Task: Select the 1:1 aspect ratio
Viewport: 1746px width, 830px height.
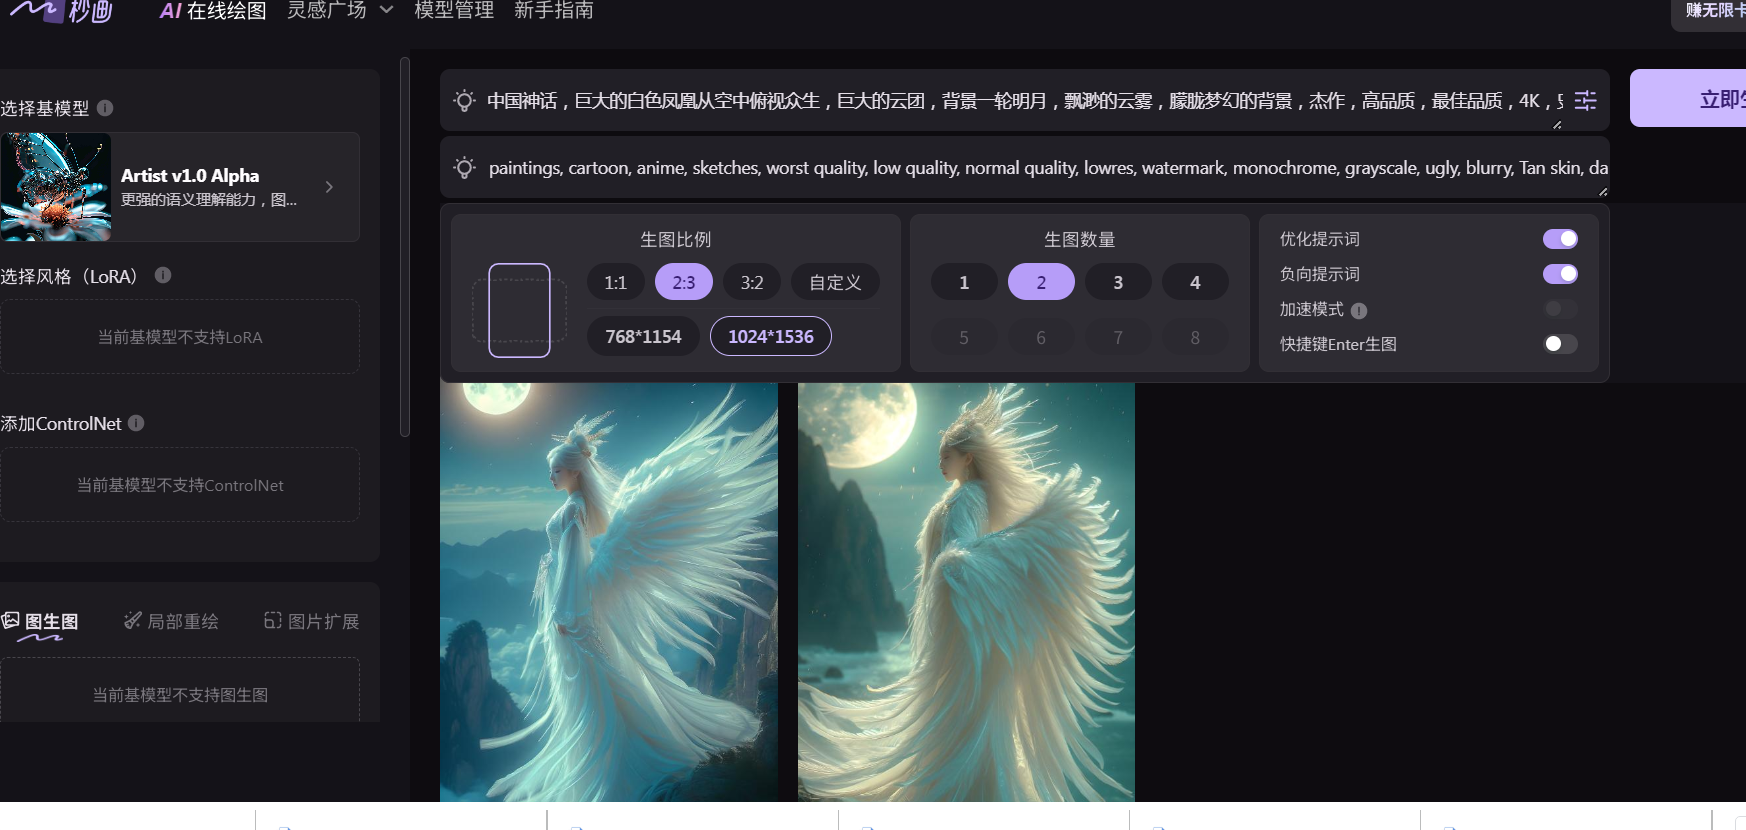Action: (616, 282)
